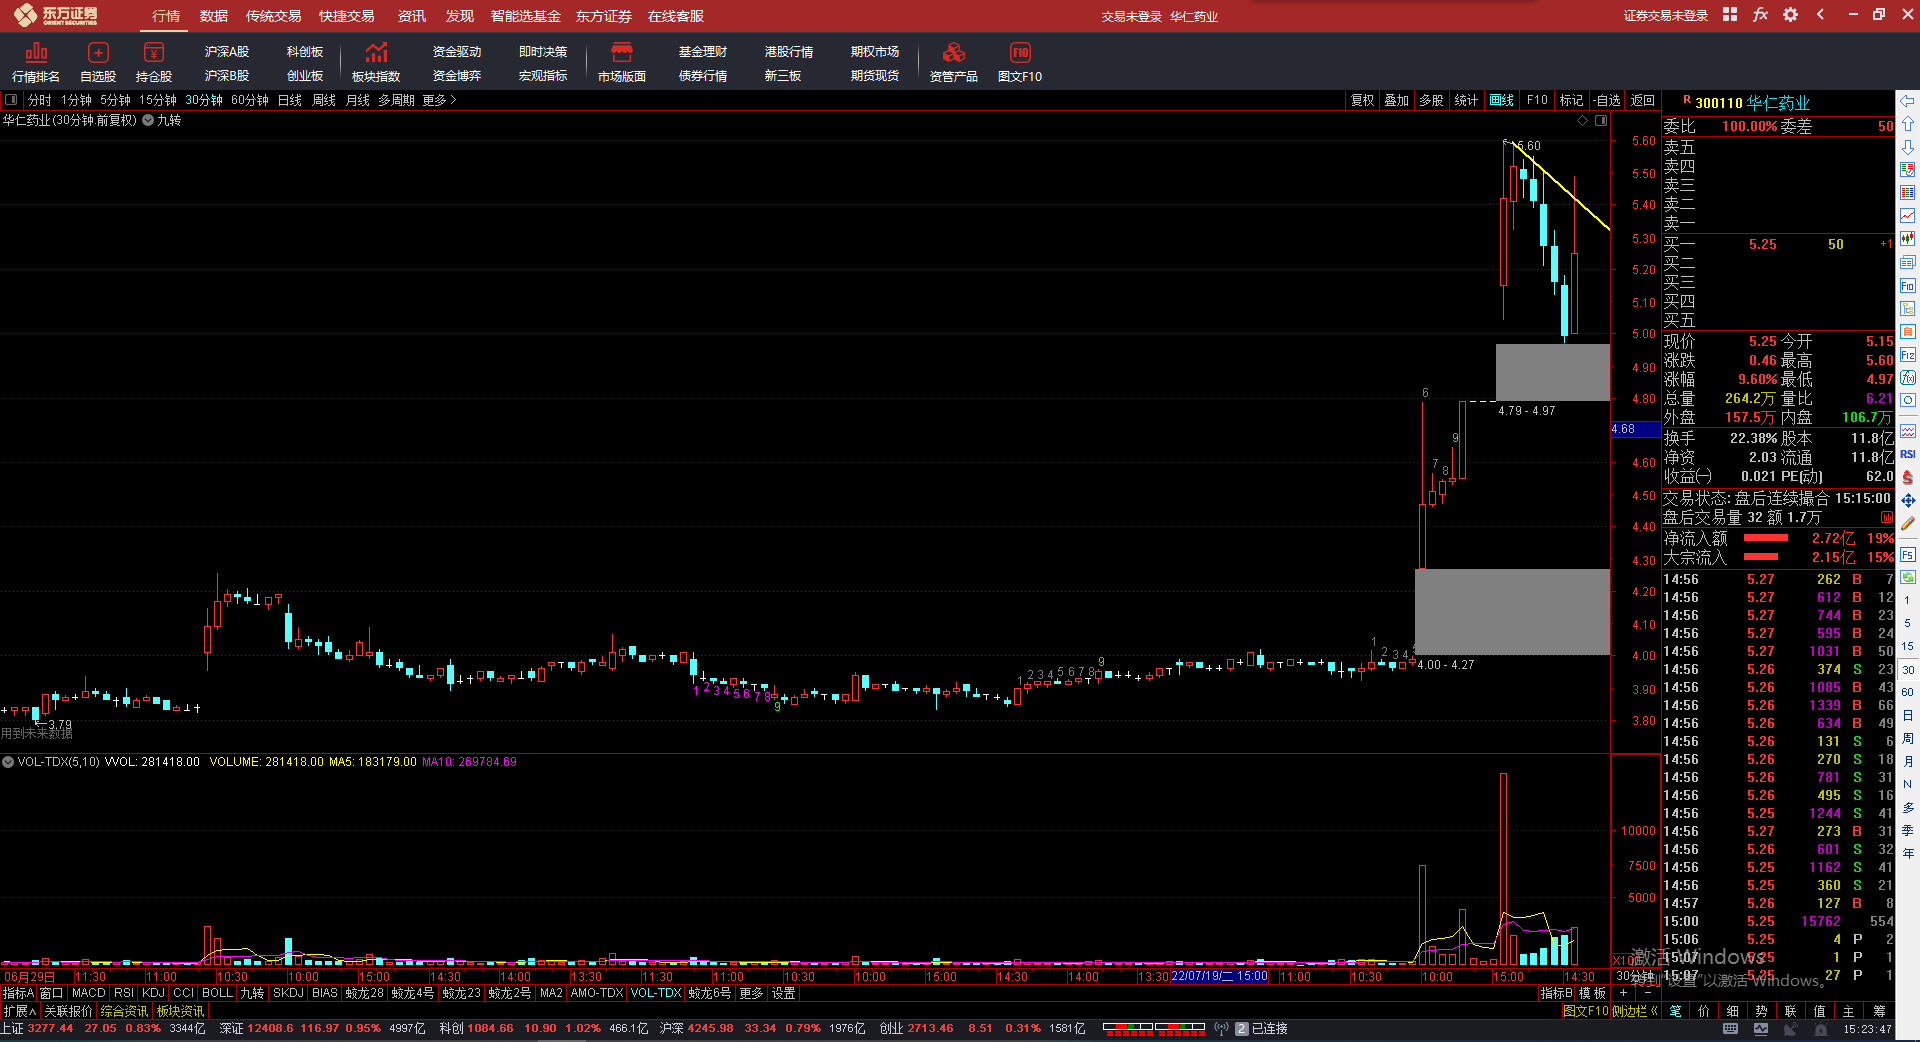1920x1042 pixels.
Task: Click the 复权 button
Action: tap(1363, 100)
